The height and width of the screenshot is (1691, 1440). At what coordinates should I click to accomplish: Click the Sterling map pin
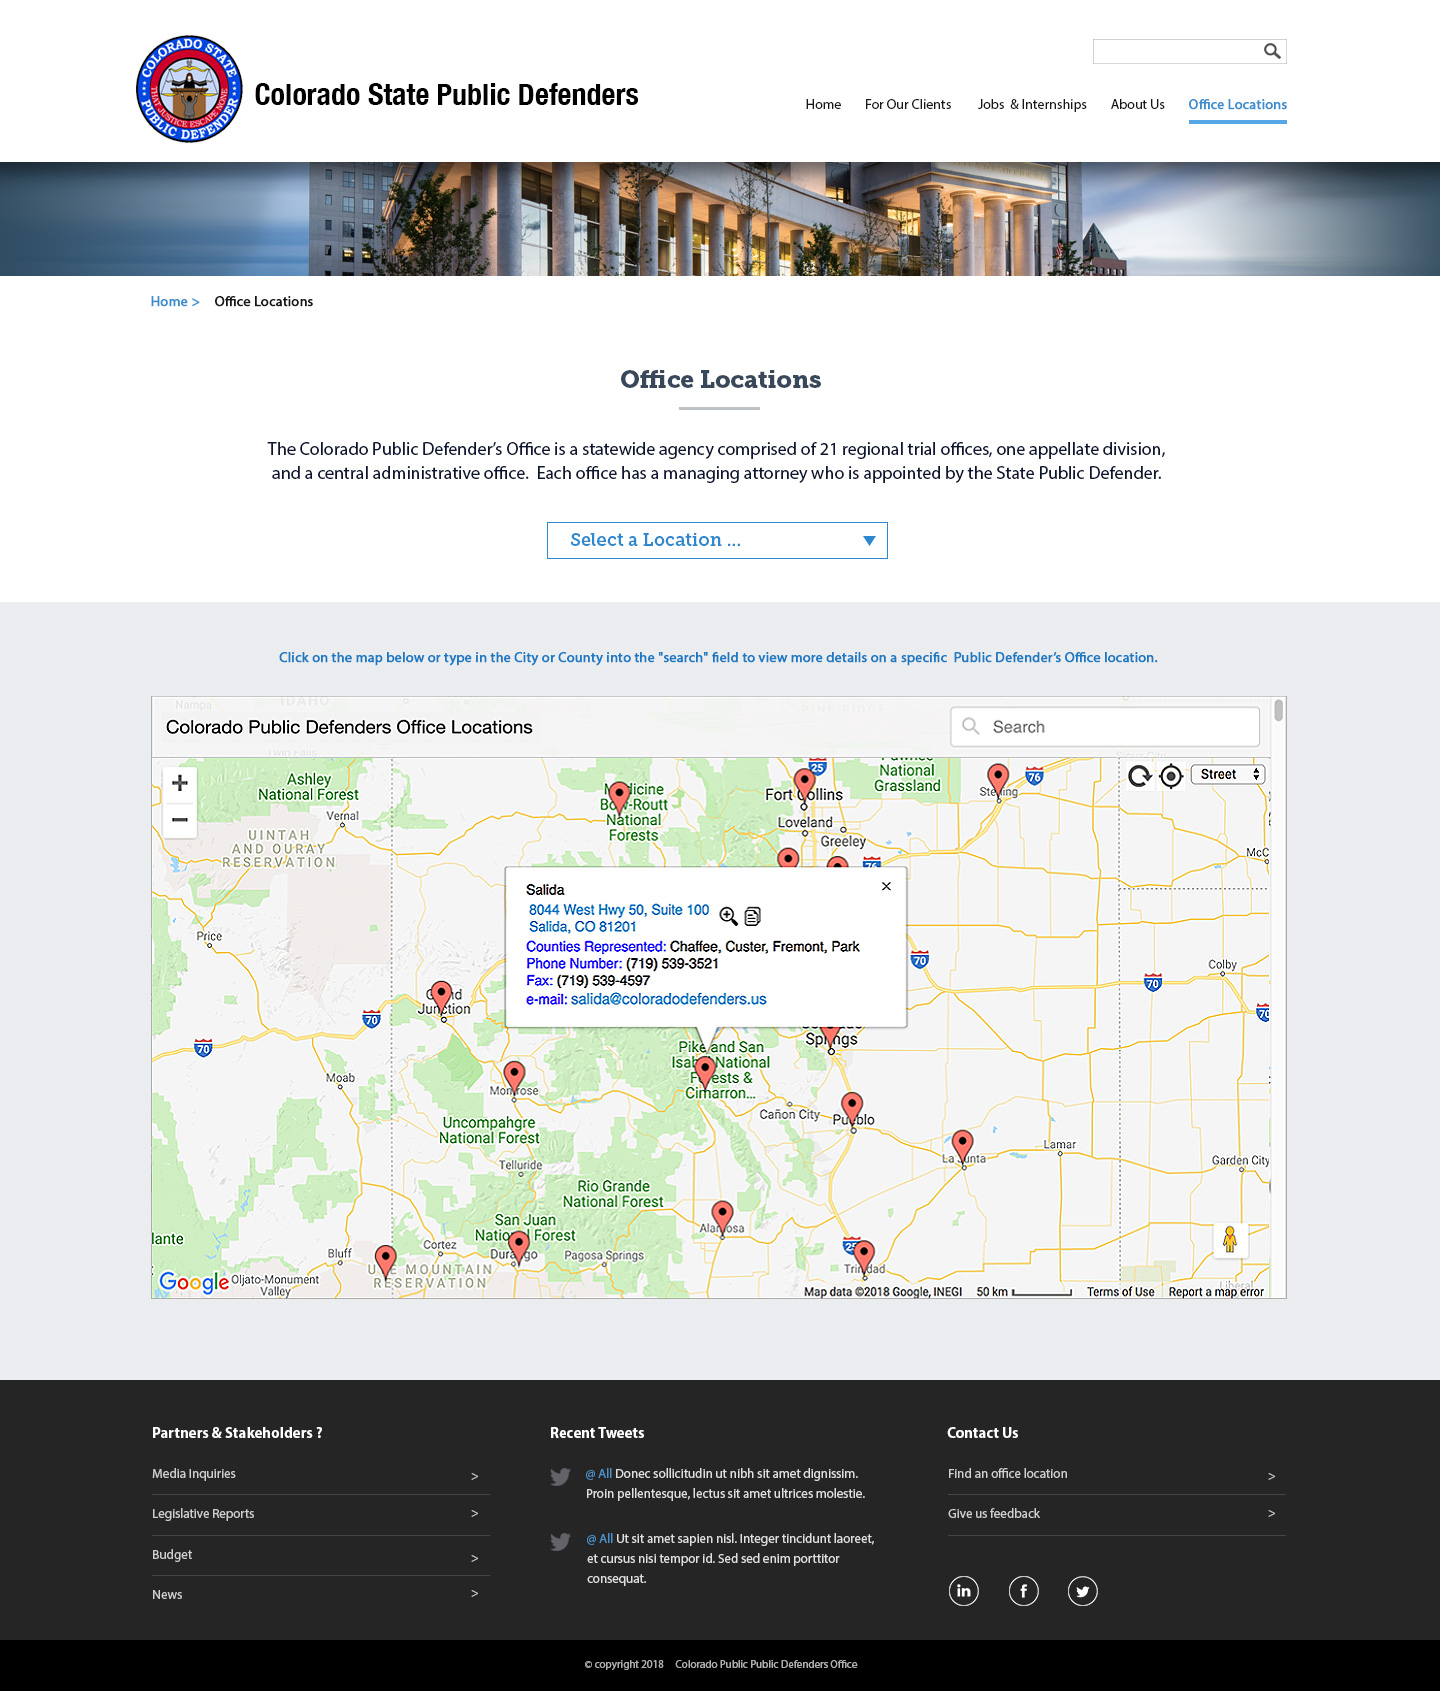[998, 780]
